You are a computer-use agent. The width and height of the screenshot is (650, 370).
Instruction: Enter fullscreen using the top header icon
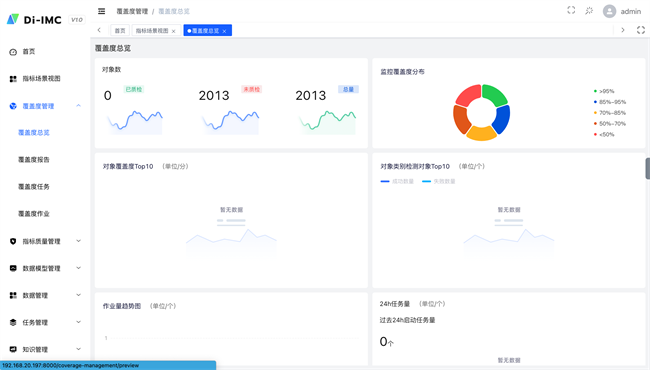point(571,10)
